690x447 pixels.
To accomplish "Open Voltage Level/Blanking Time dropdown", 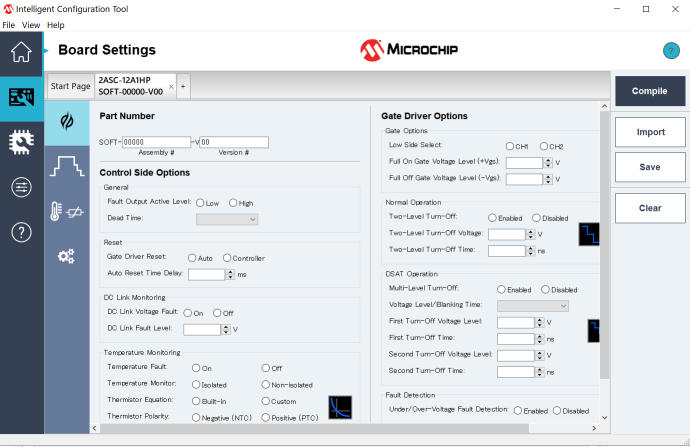I will [532, 305].
